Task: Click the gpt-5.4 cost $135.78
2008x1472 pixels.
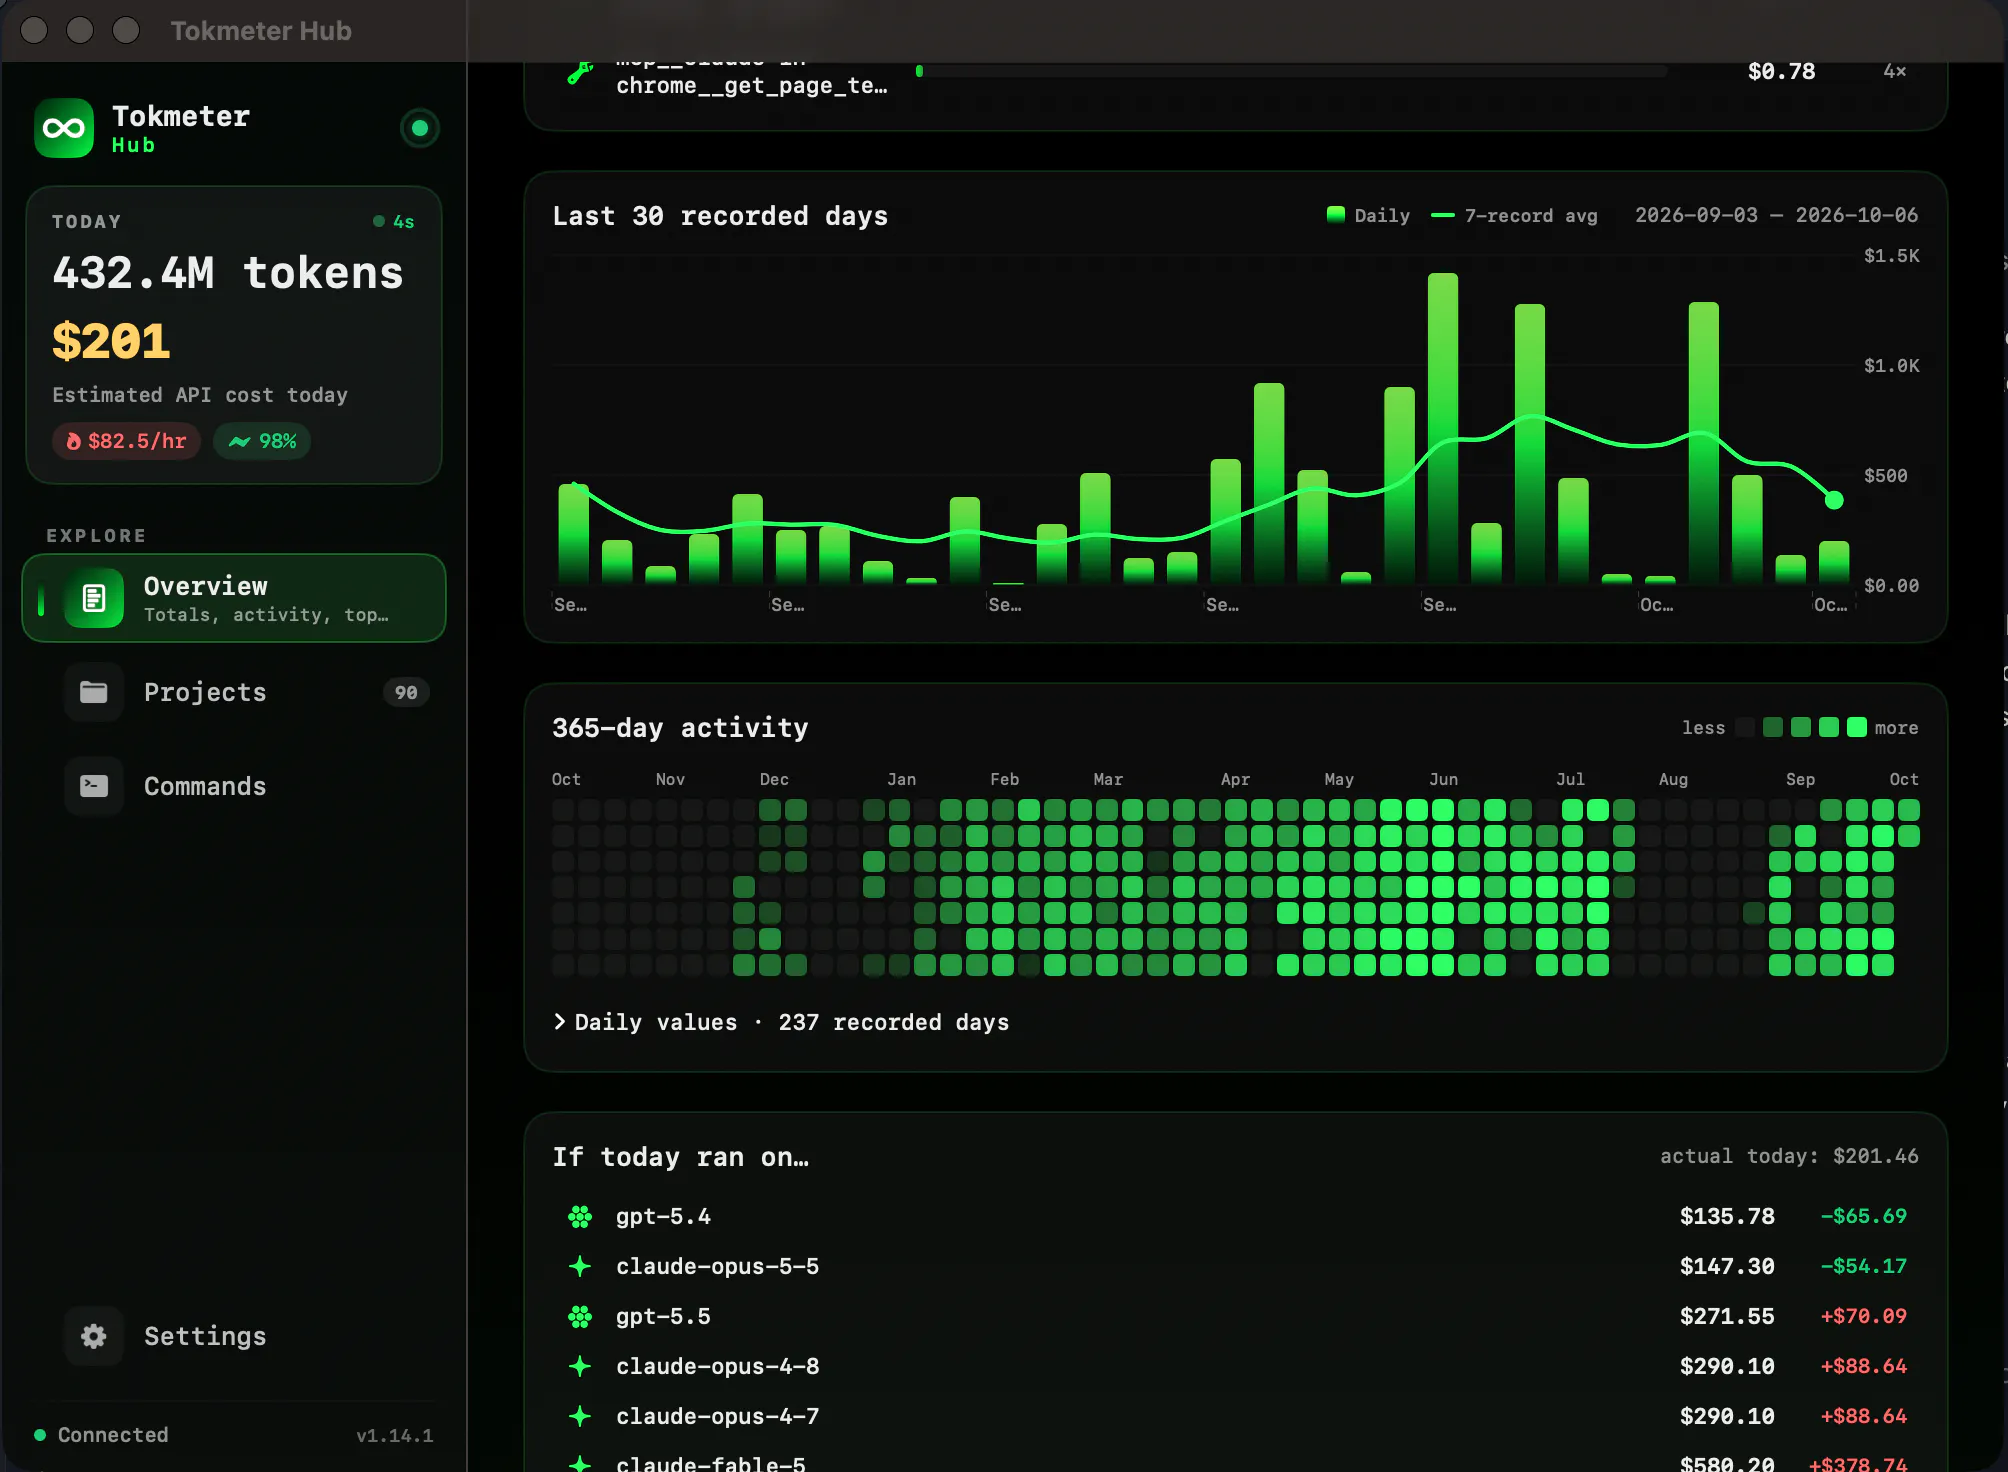Action: click(x=1727, y=1216)
